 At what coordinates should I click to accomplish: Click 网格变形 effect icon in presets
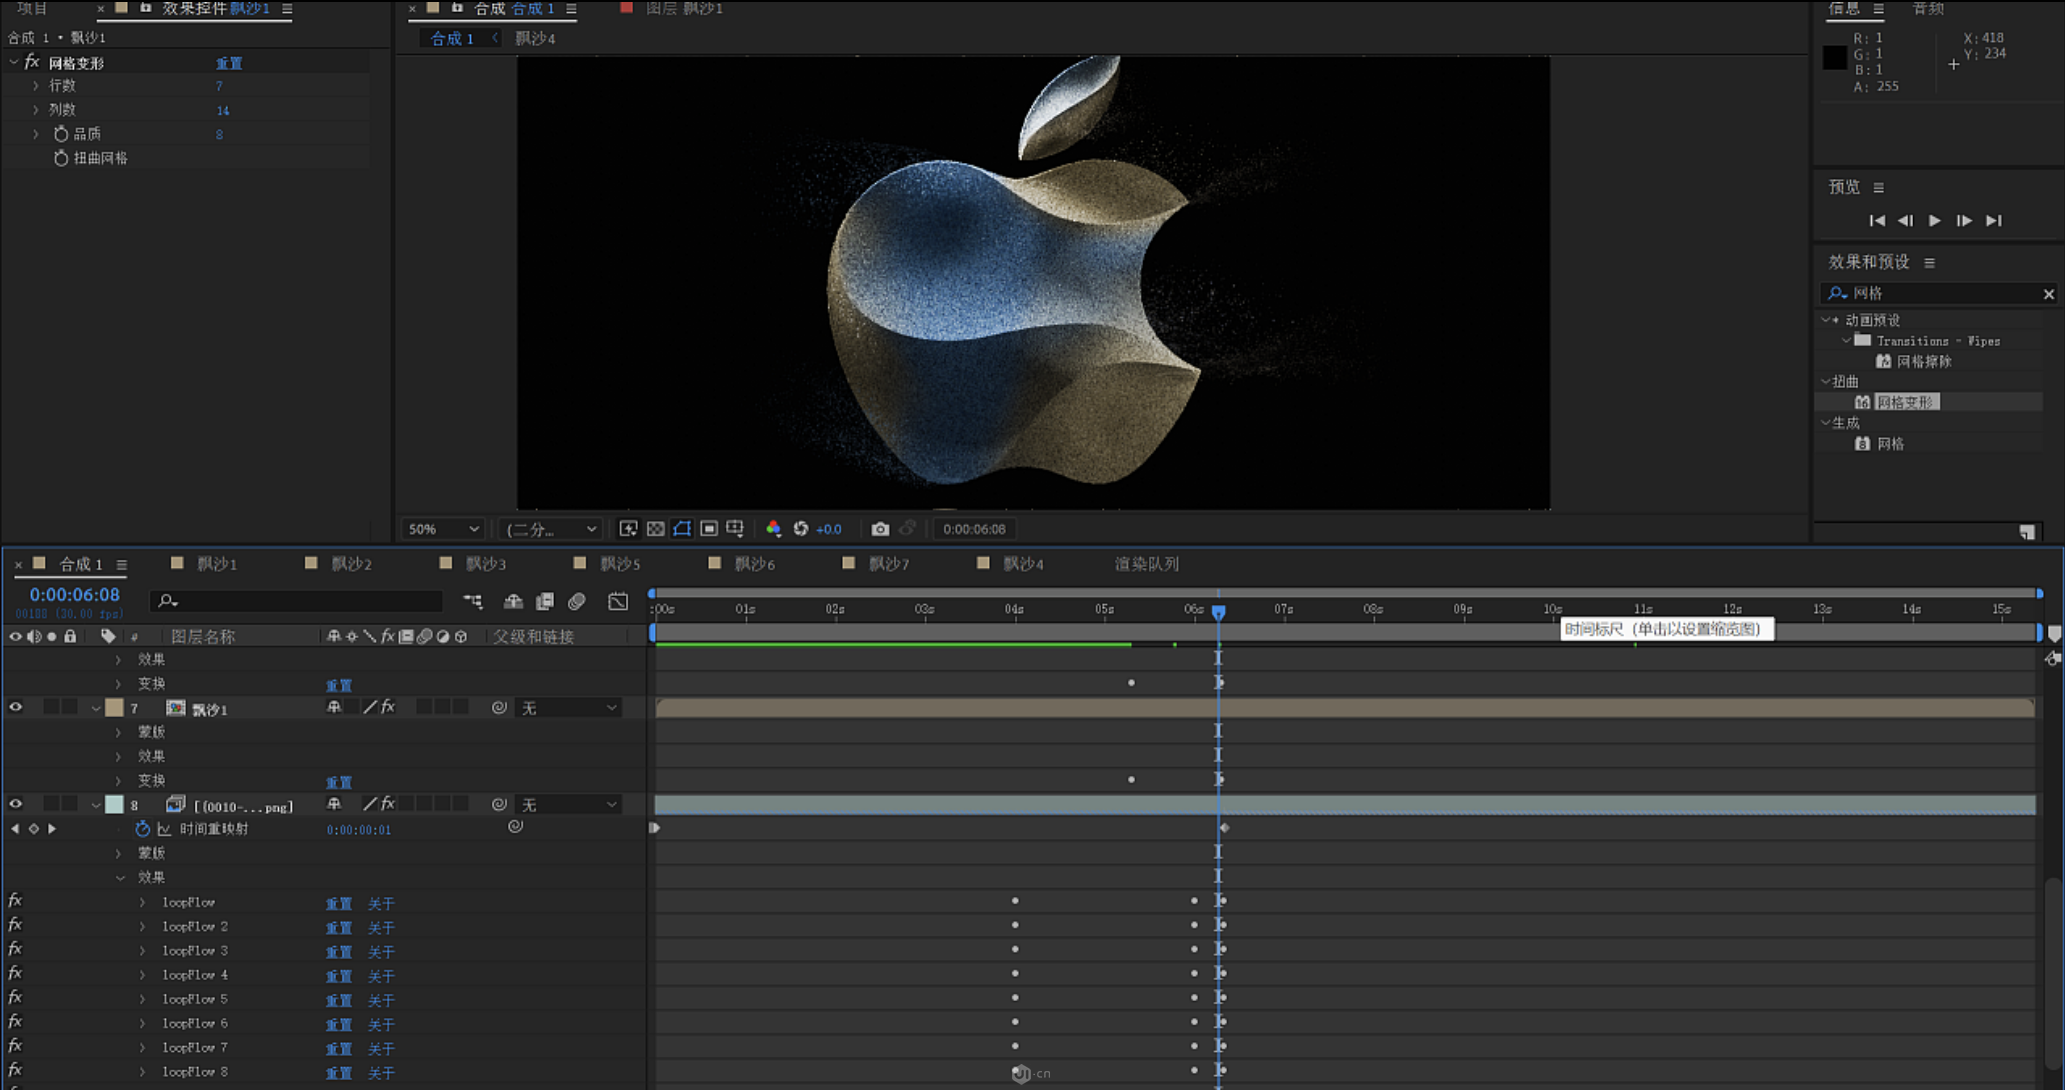(1862, 402)
